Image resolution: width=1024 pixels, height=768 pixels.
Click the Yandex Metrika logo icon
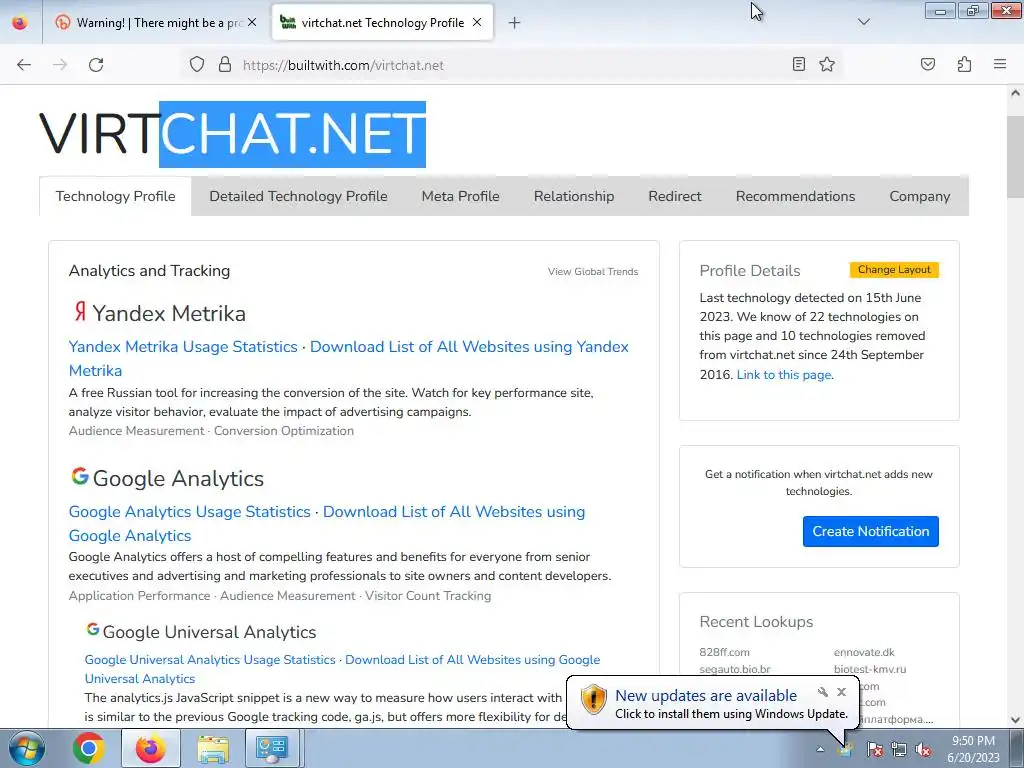coord(80,311)
